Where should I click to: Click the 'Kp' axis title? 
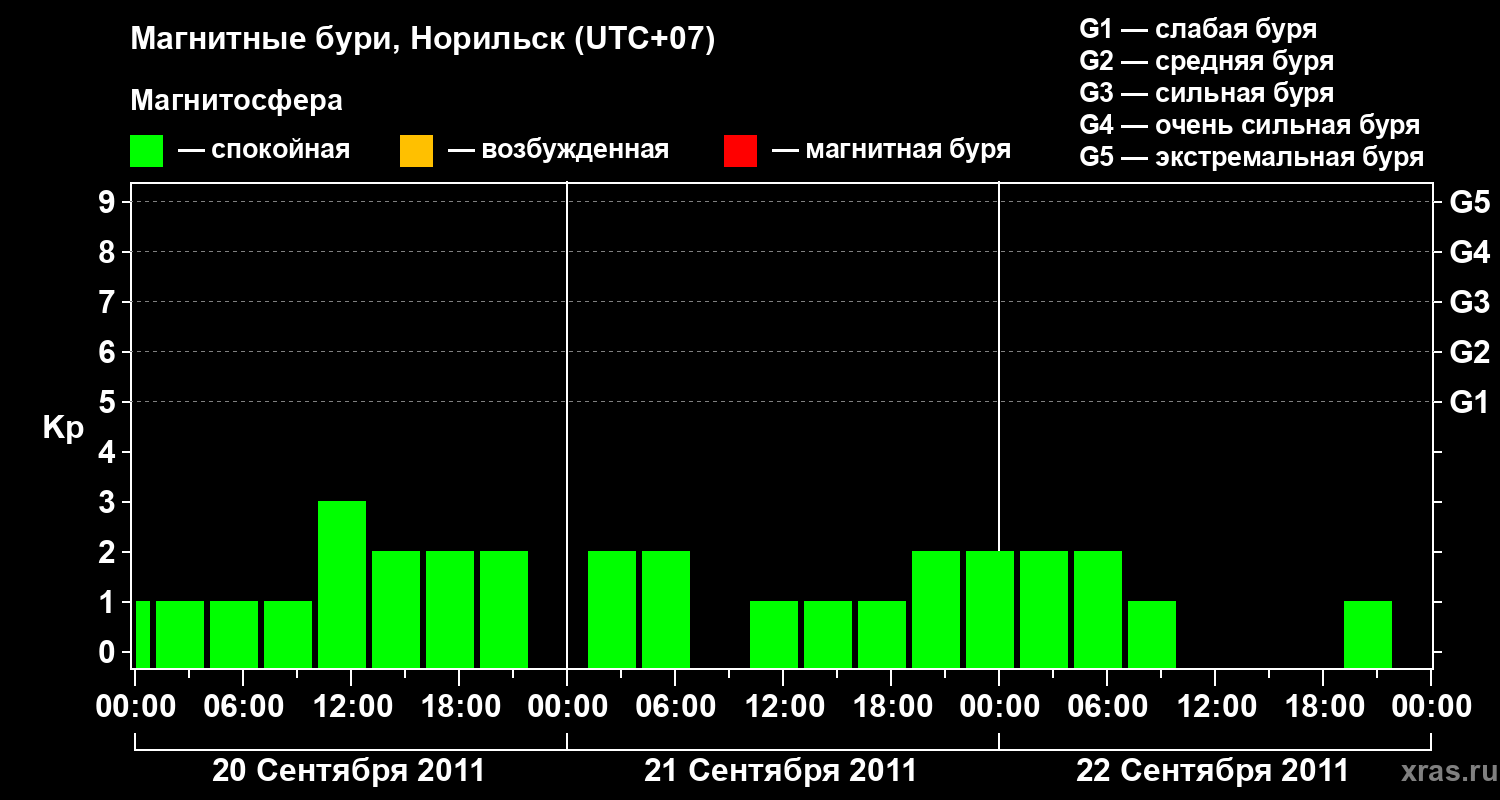(63, 428)
